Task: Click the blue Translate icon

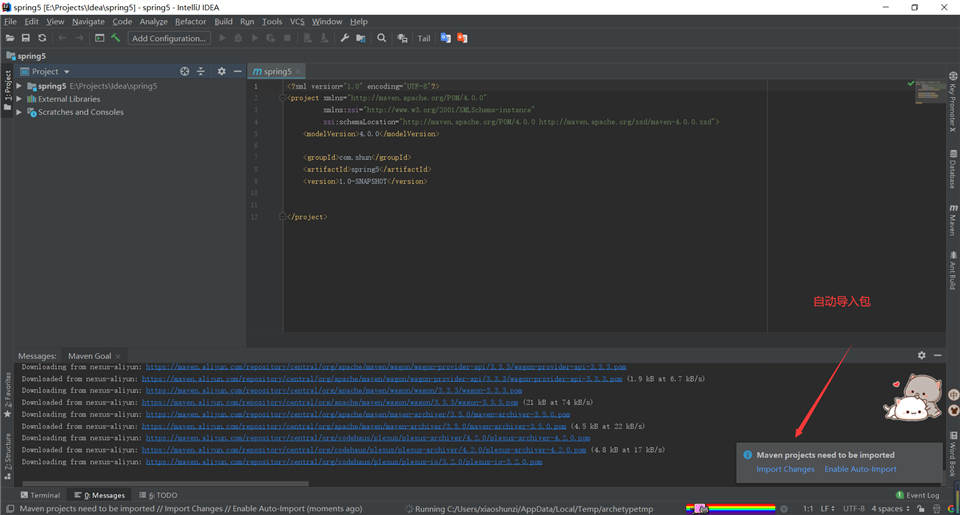Action: tap(446, 38)
